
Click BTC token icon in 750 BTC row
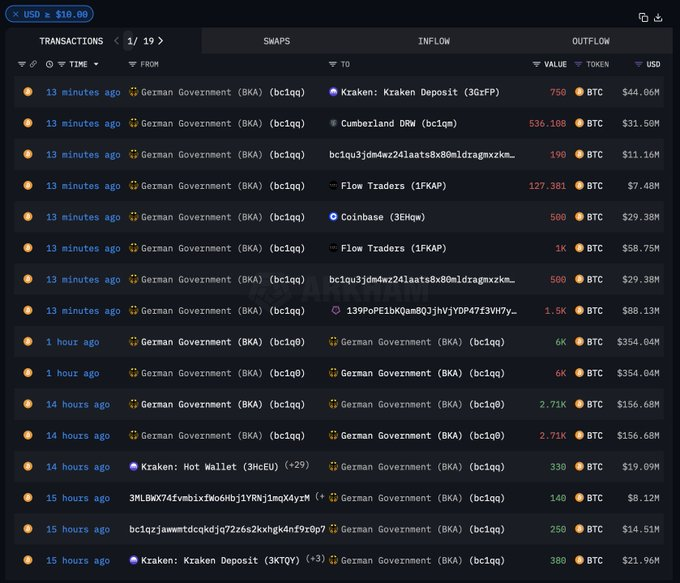tap(579, 92)
